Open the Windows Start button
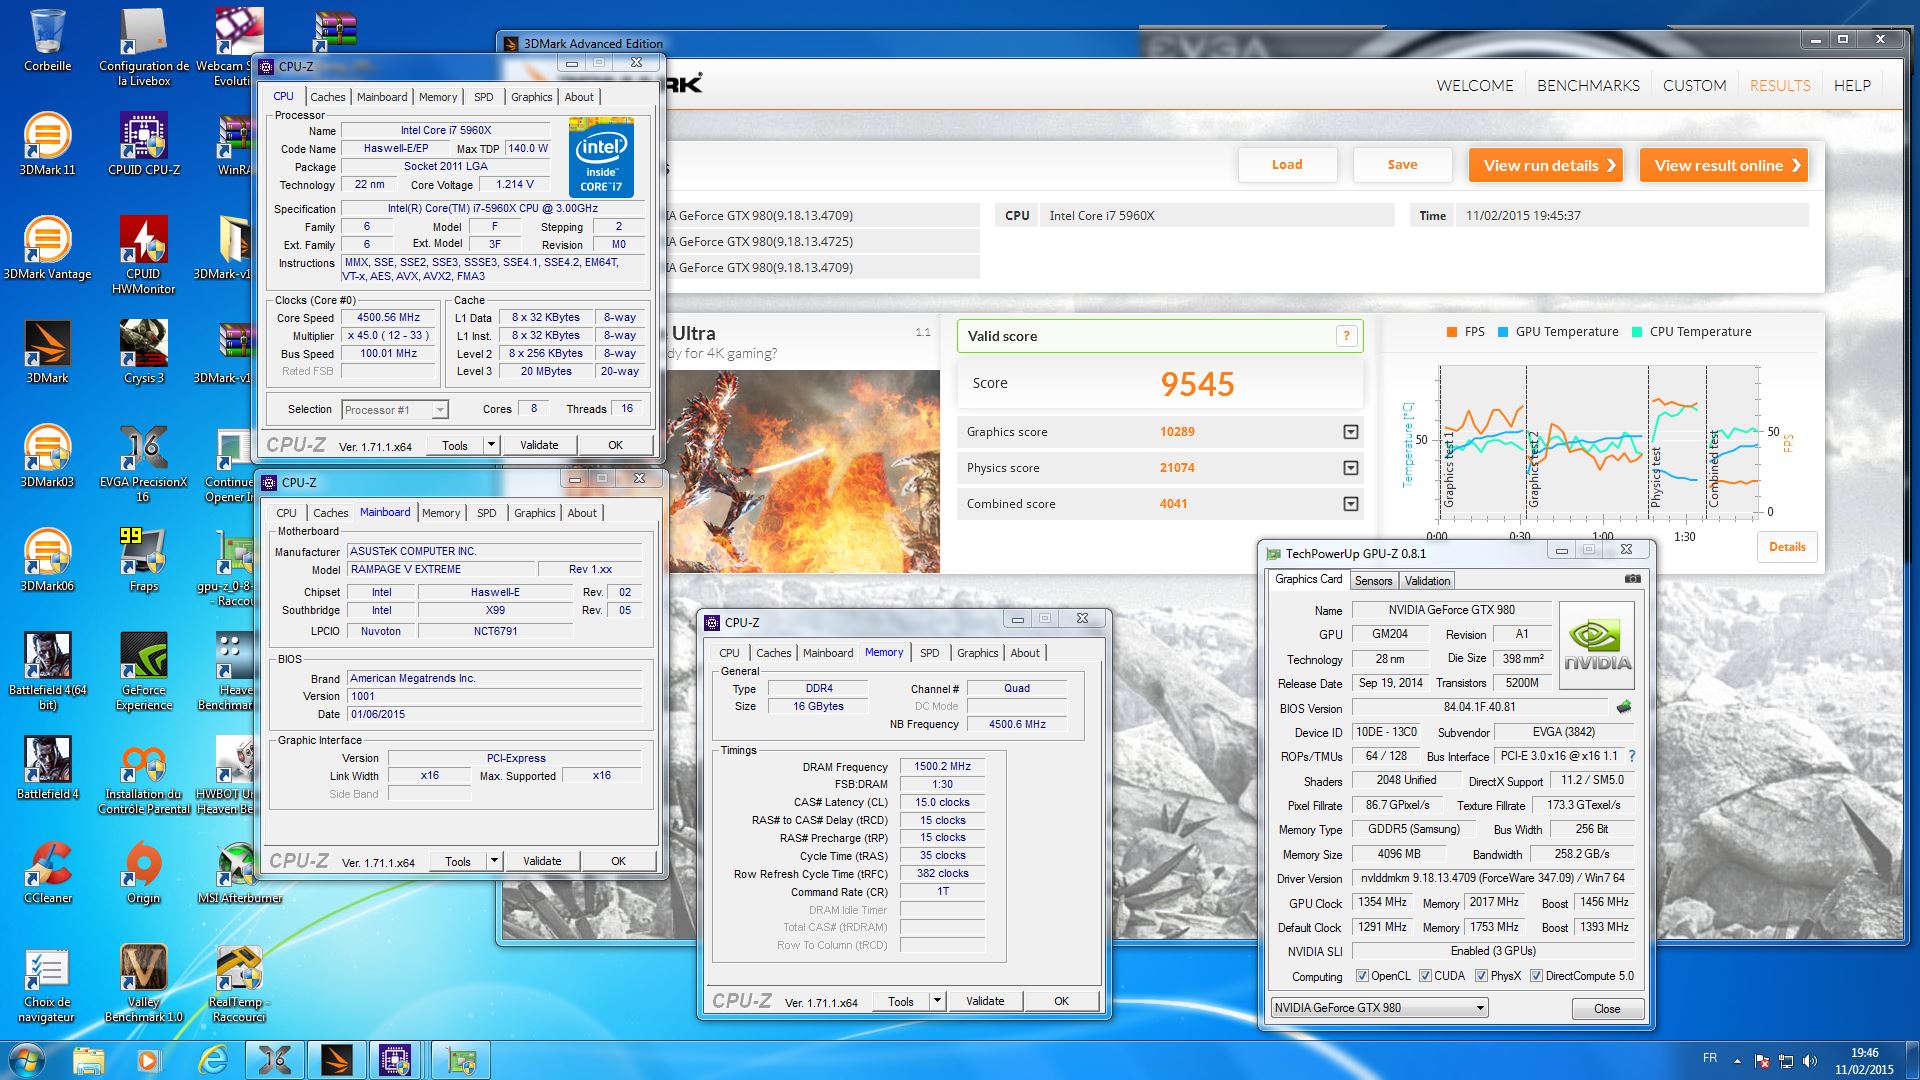1920x1080 pixels. click(x=27, y=1060)
